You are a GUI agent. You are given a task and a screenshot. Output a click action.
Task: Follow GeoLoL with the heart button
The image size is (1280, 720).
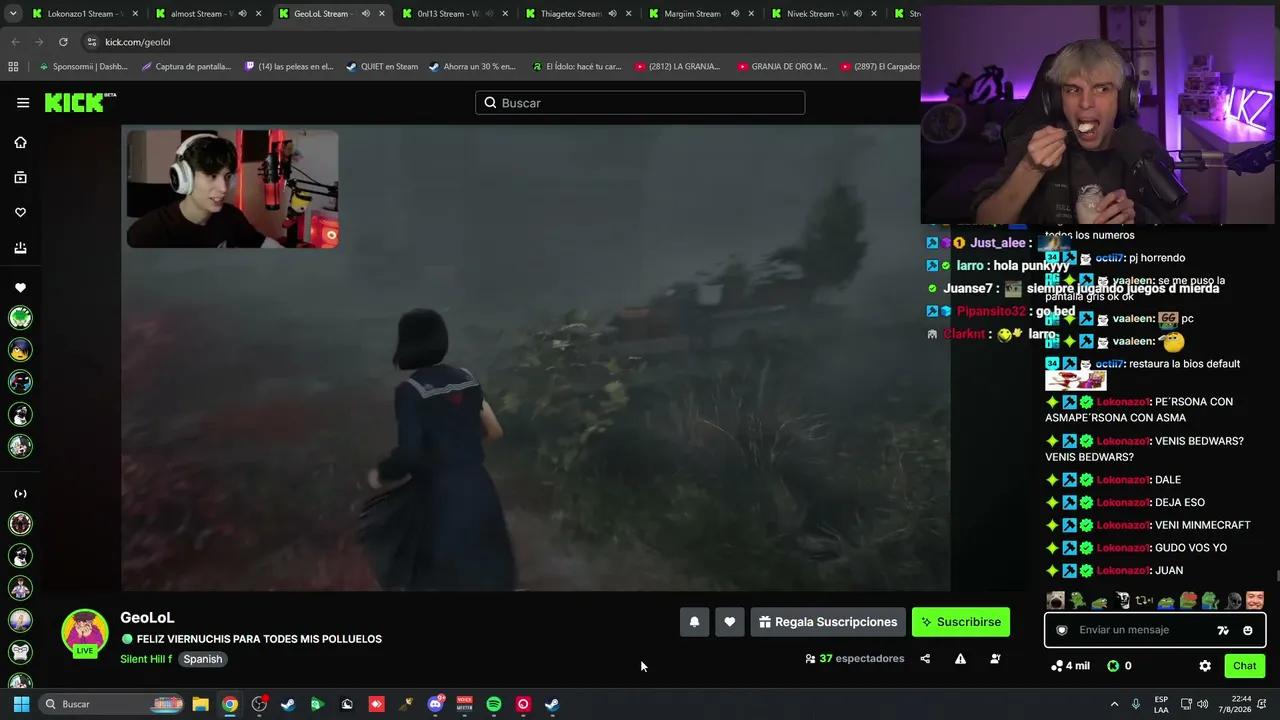pyautogui.click(x=730, y=622)
